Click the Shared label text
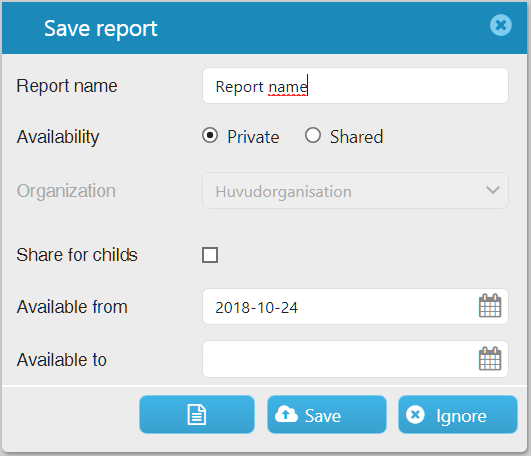 pos(357,137)
